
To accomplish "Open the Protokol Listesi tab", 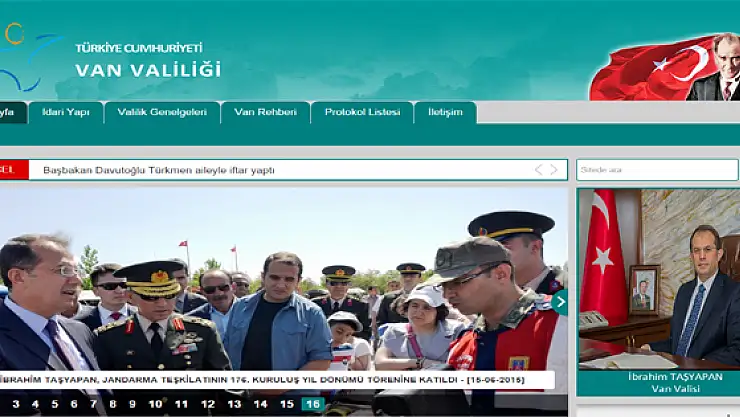I will (x=362, y=112).
